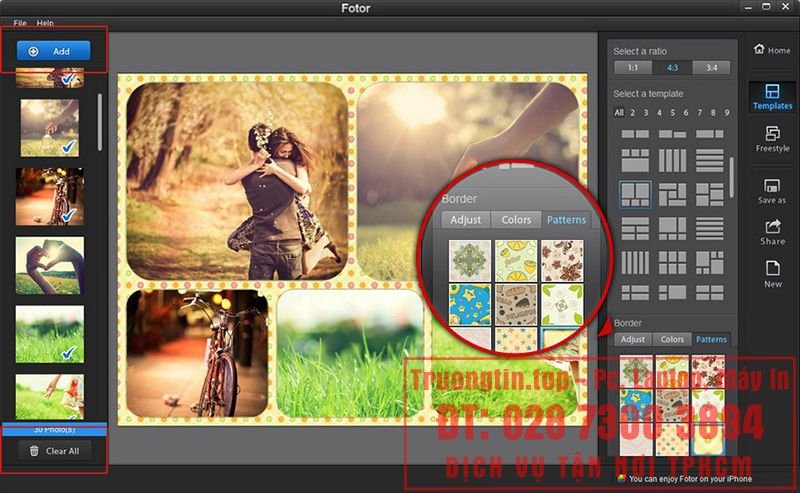
Task: Open the Border Adjust tab
Action: coord(633,340)
